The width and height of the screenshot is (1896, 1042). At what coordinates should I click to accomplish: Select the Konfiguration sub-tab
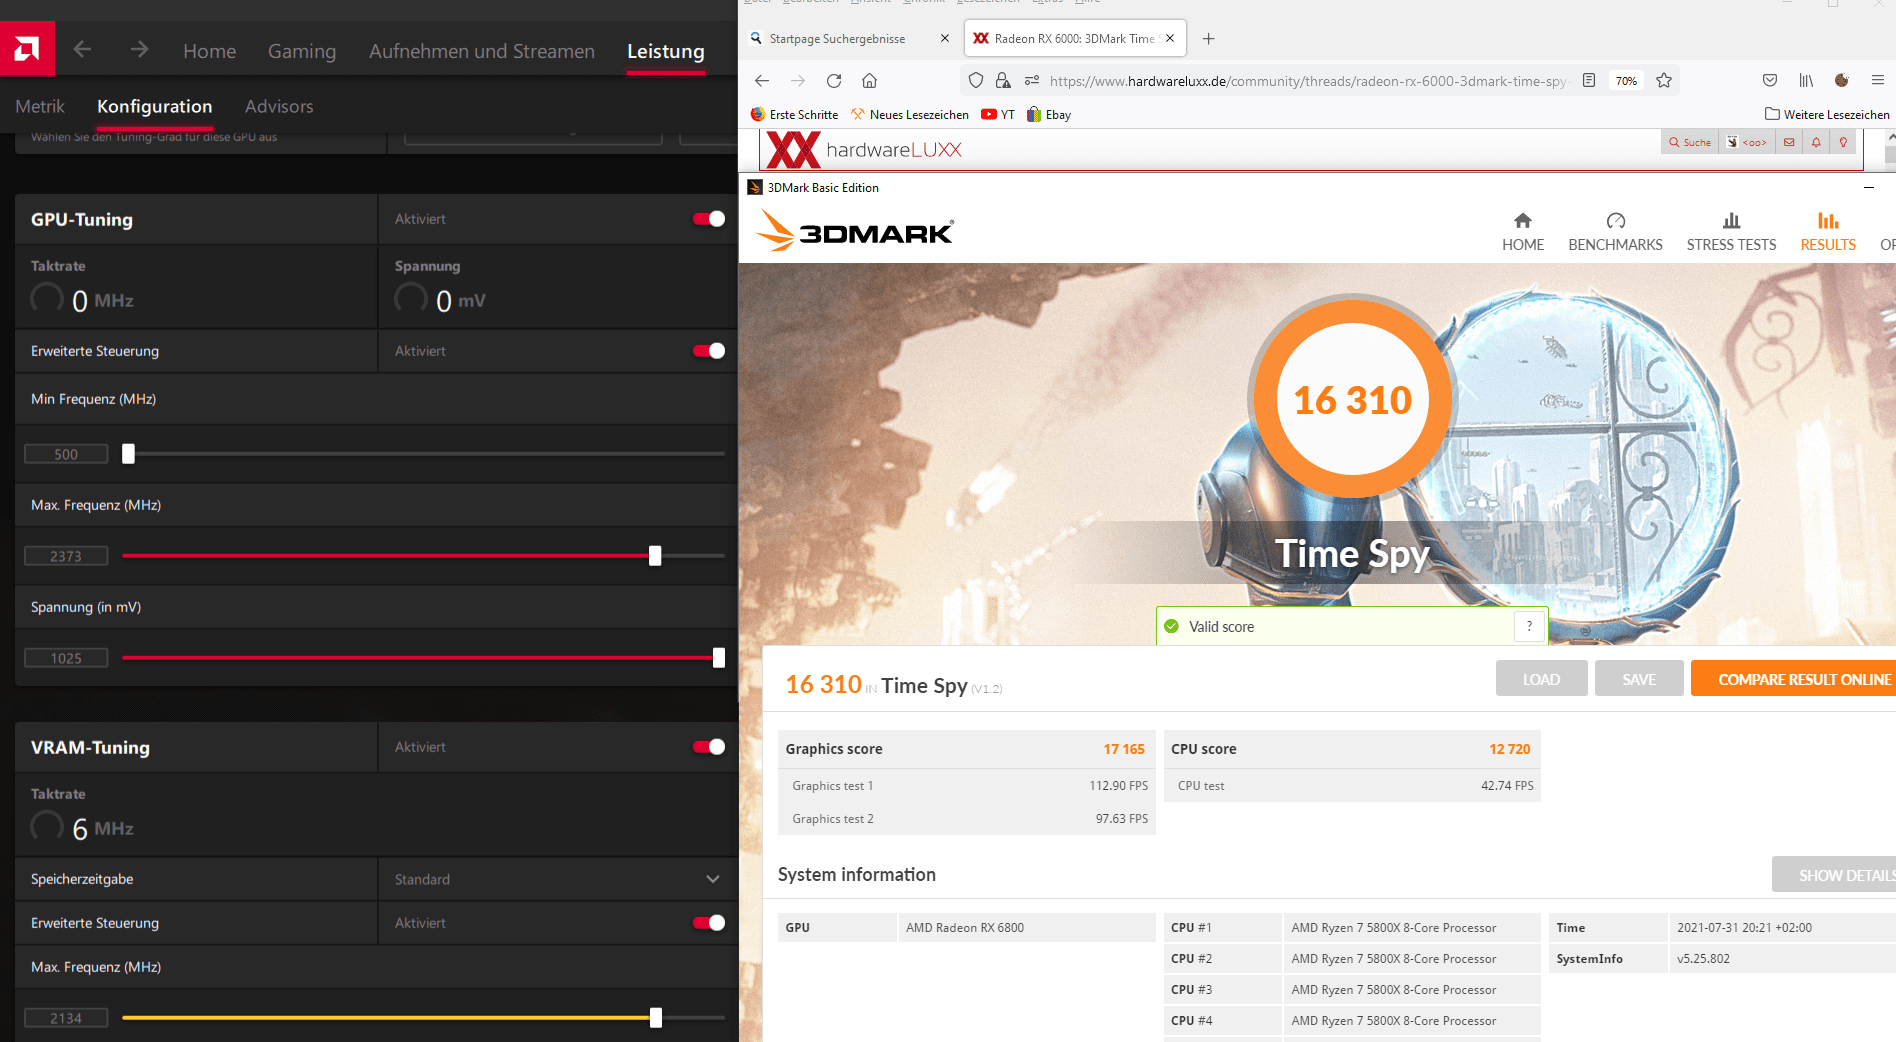point(154,106)
